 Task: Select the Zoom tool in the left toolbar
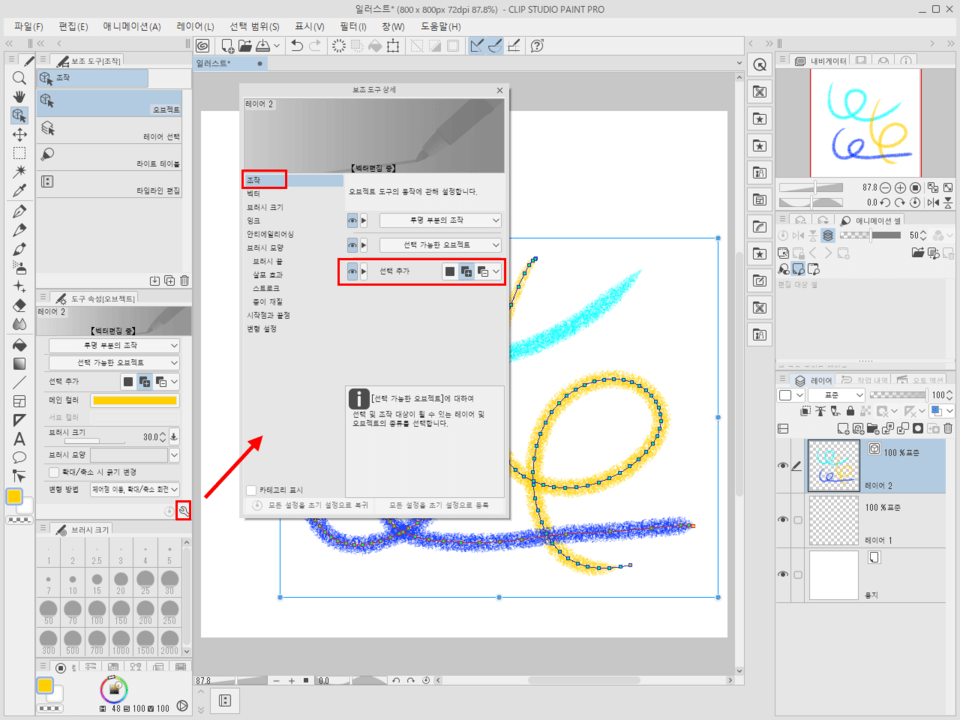click(19, 78)
